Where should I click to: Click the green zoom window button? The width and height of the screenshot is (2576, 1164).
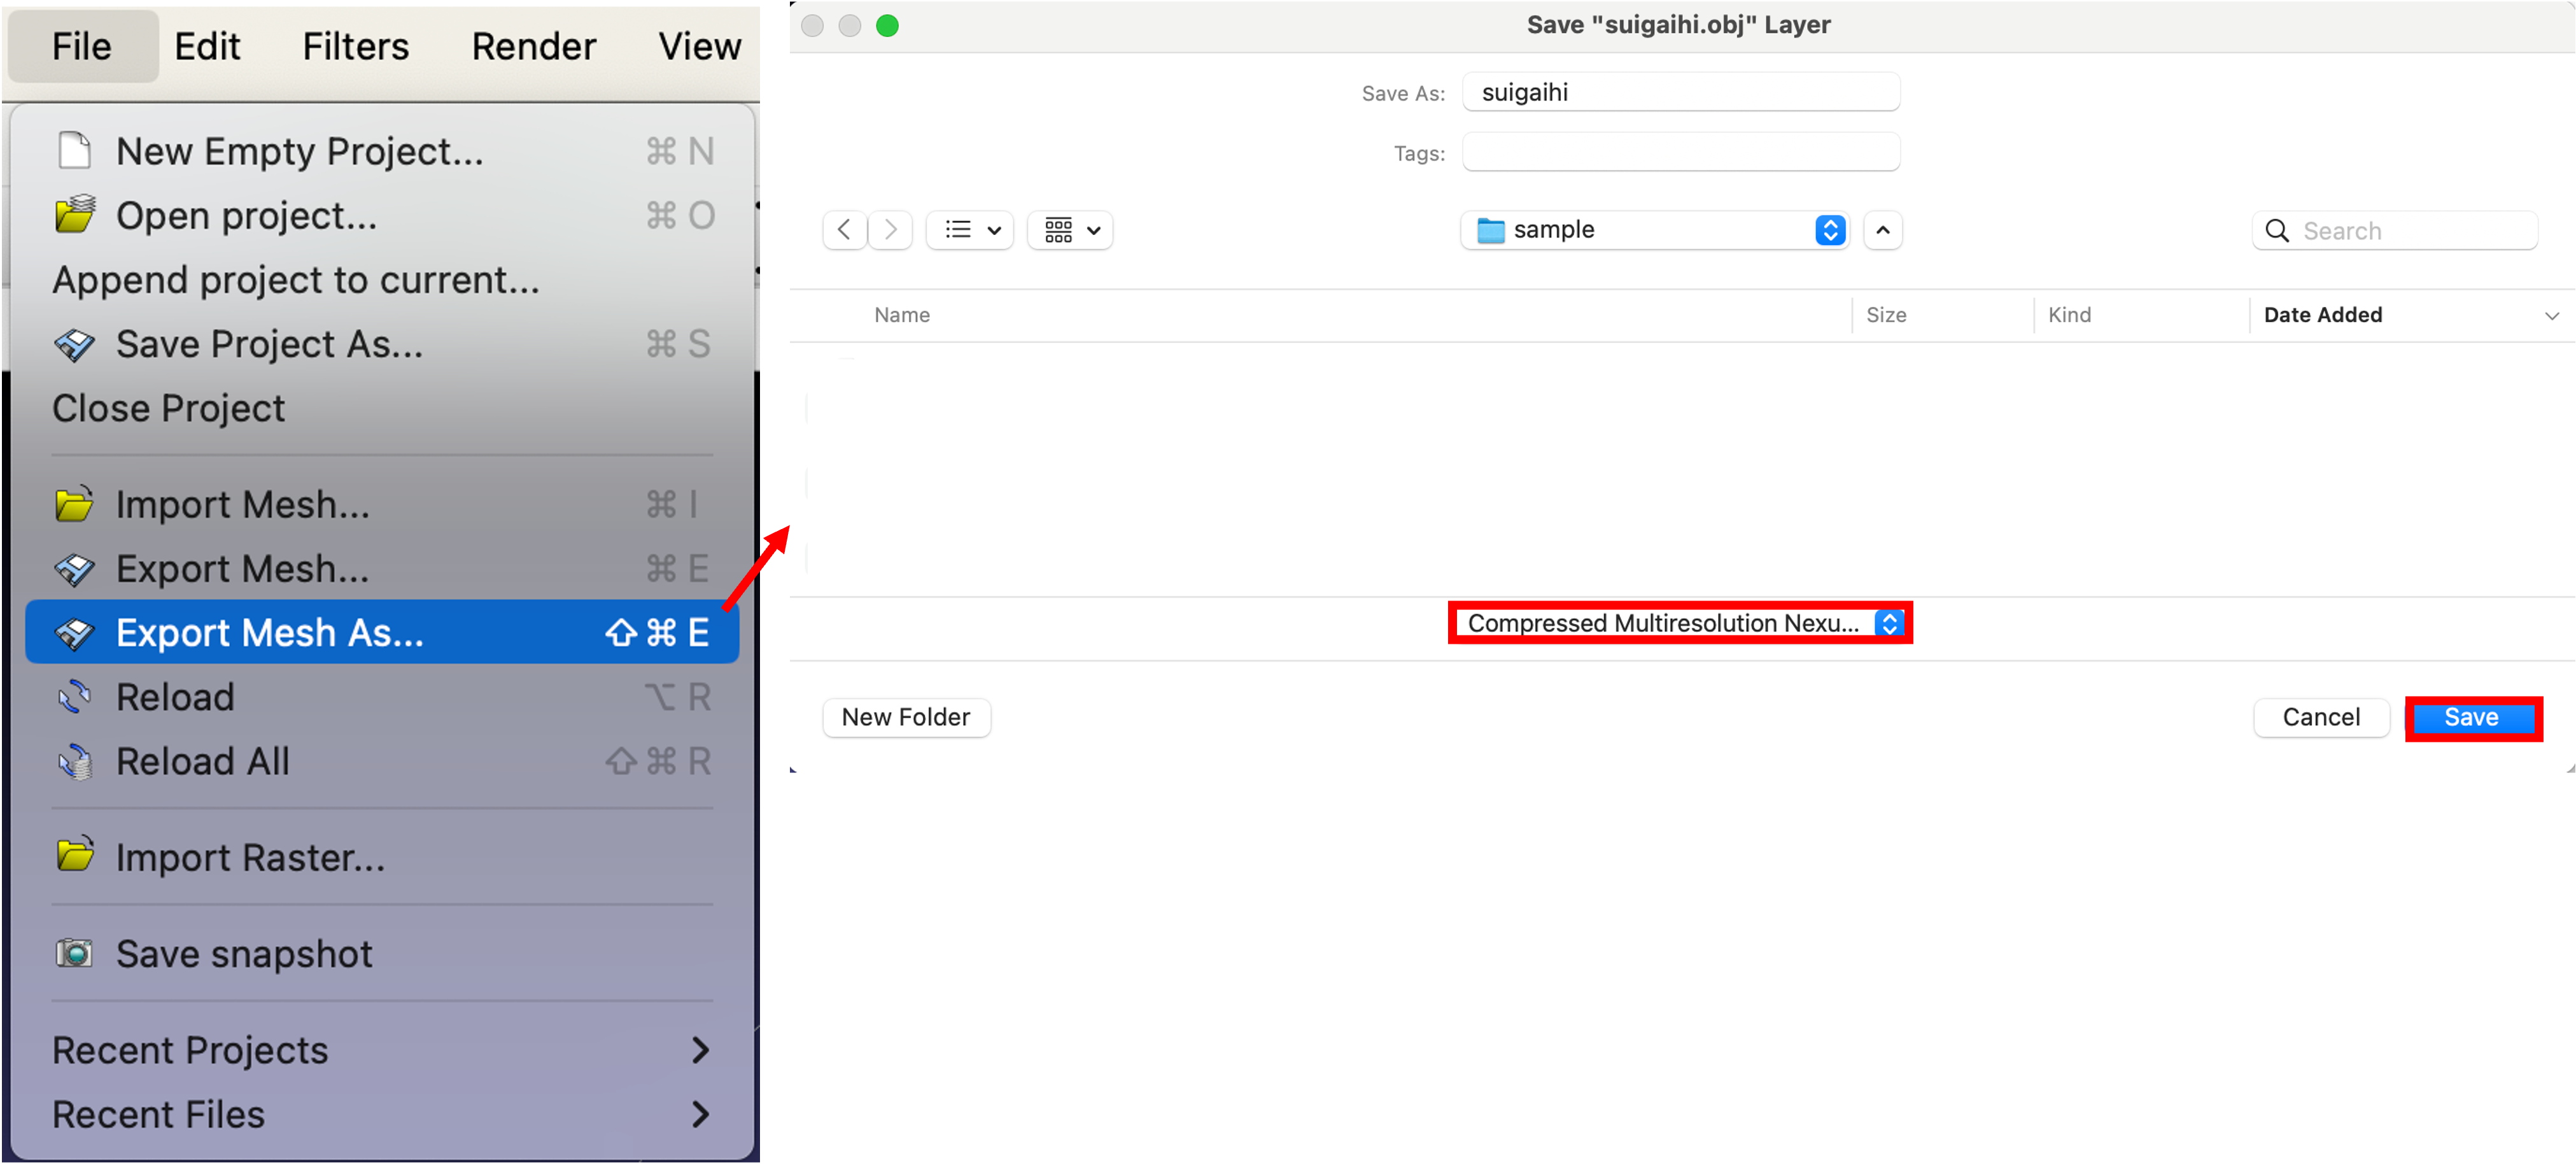887,26
